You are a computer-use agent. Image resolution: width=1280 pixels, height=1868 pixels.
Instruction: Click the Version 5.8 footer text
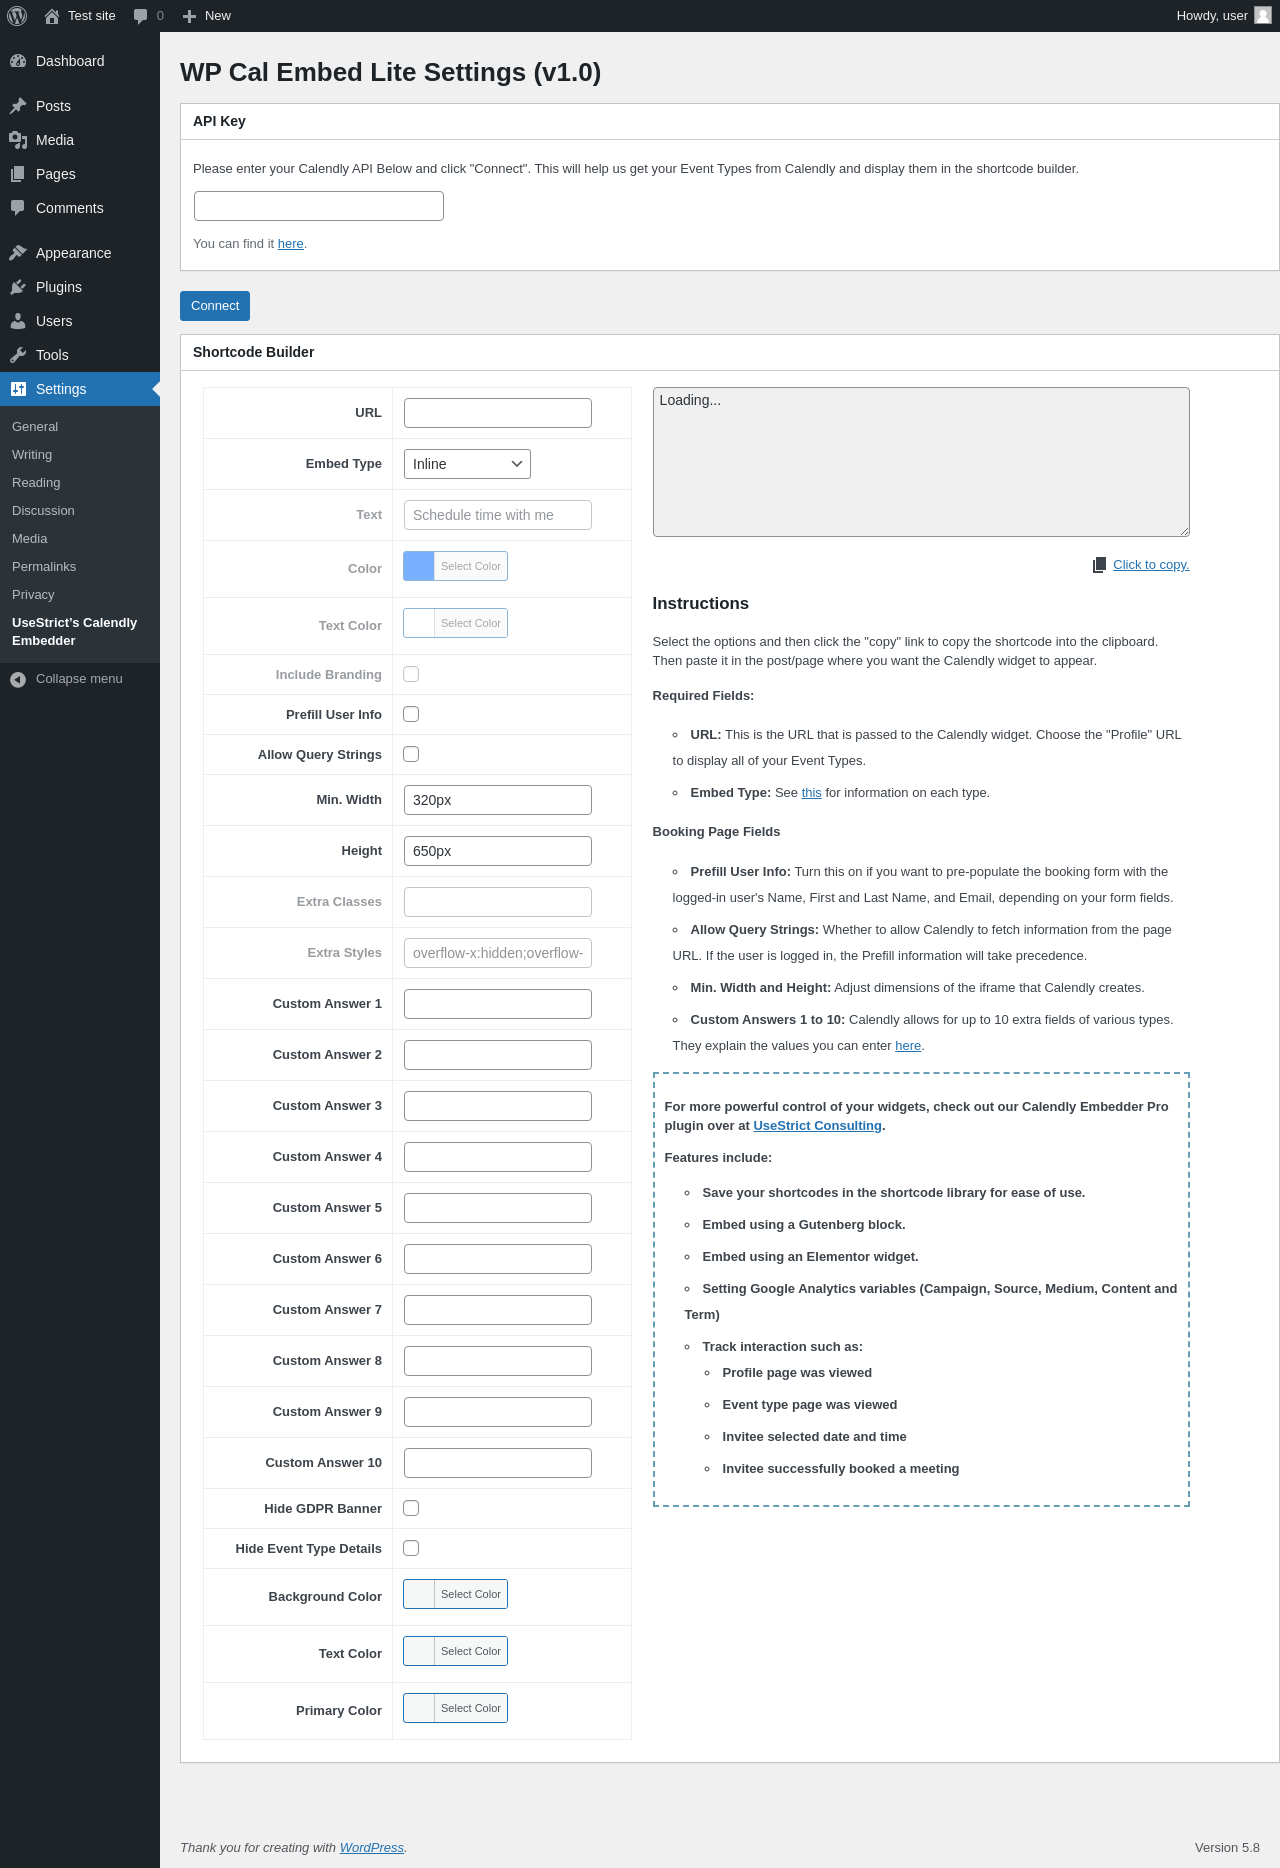point(1227,1848)
